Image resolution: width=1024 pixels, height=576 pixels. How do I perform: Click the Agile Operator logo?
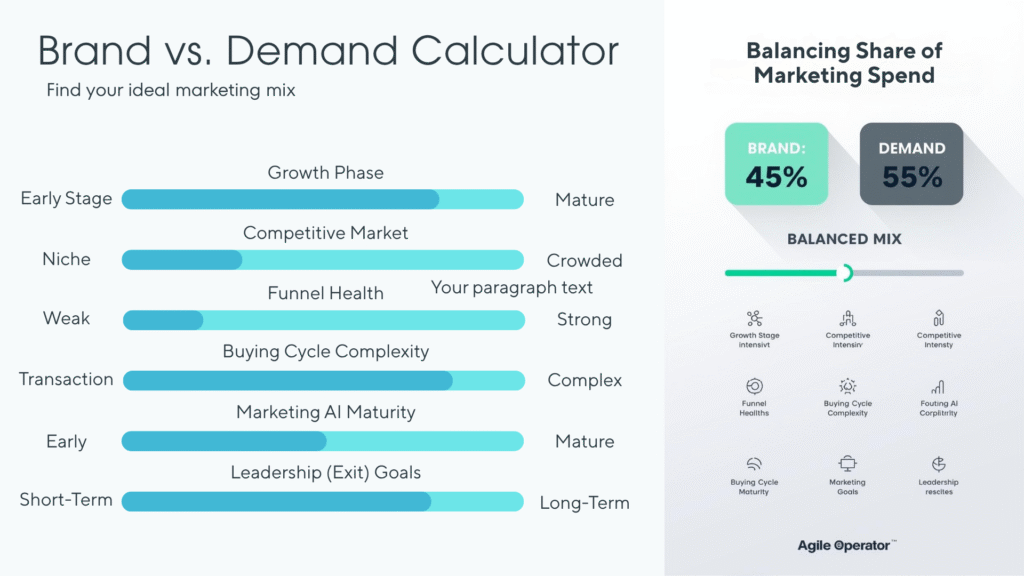pyautogui.click(x=846, y=545)
